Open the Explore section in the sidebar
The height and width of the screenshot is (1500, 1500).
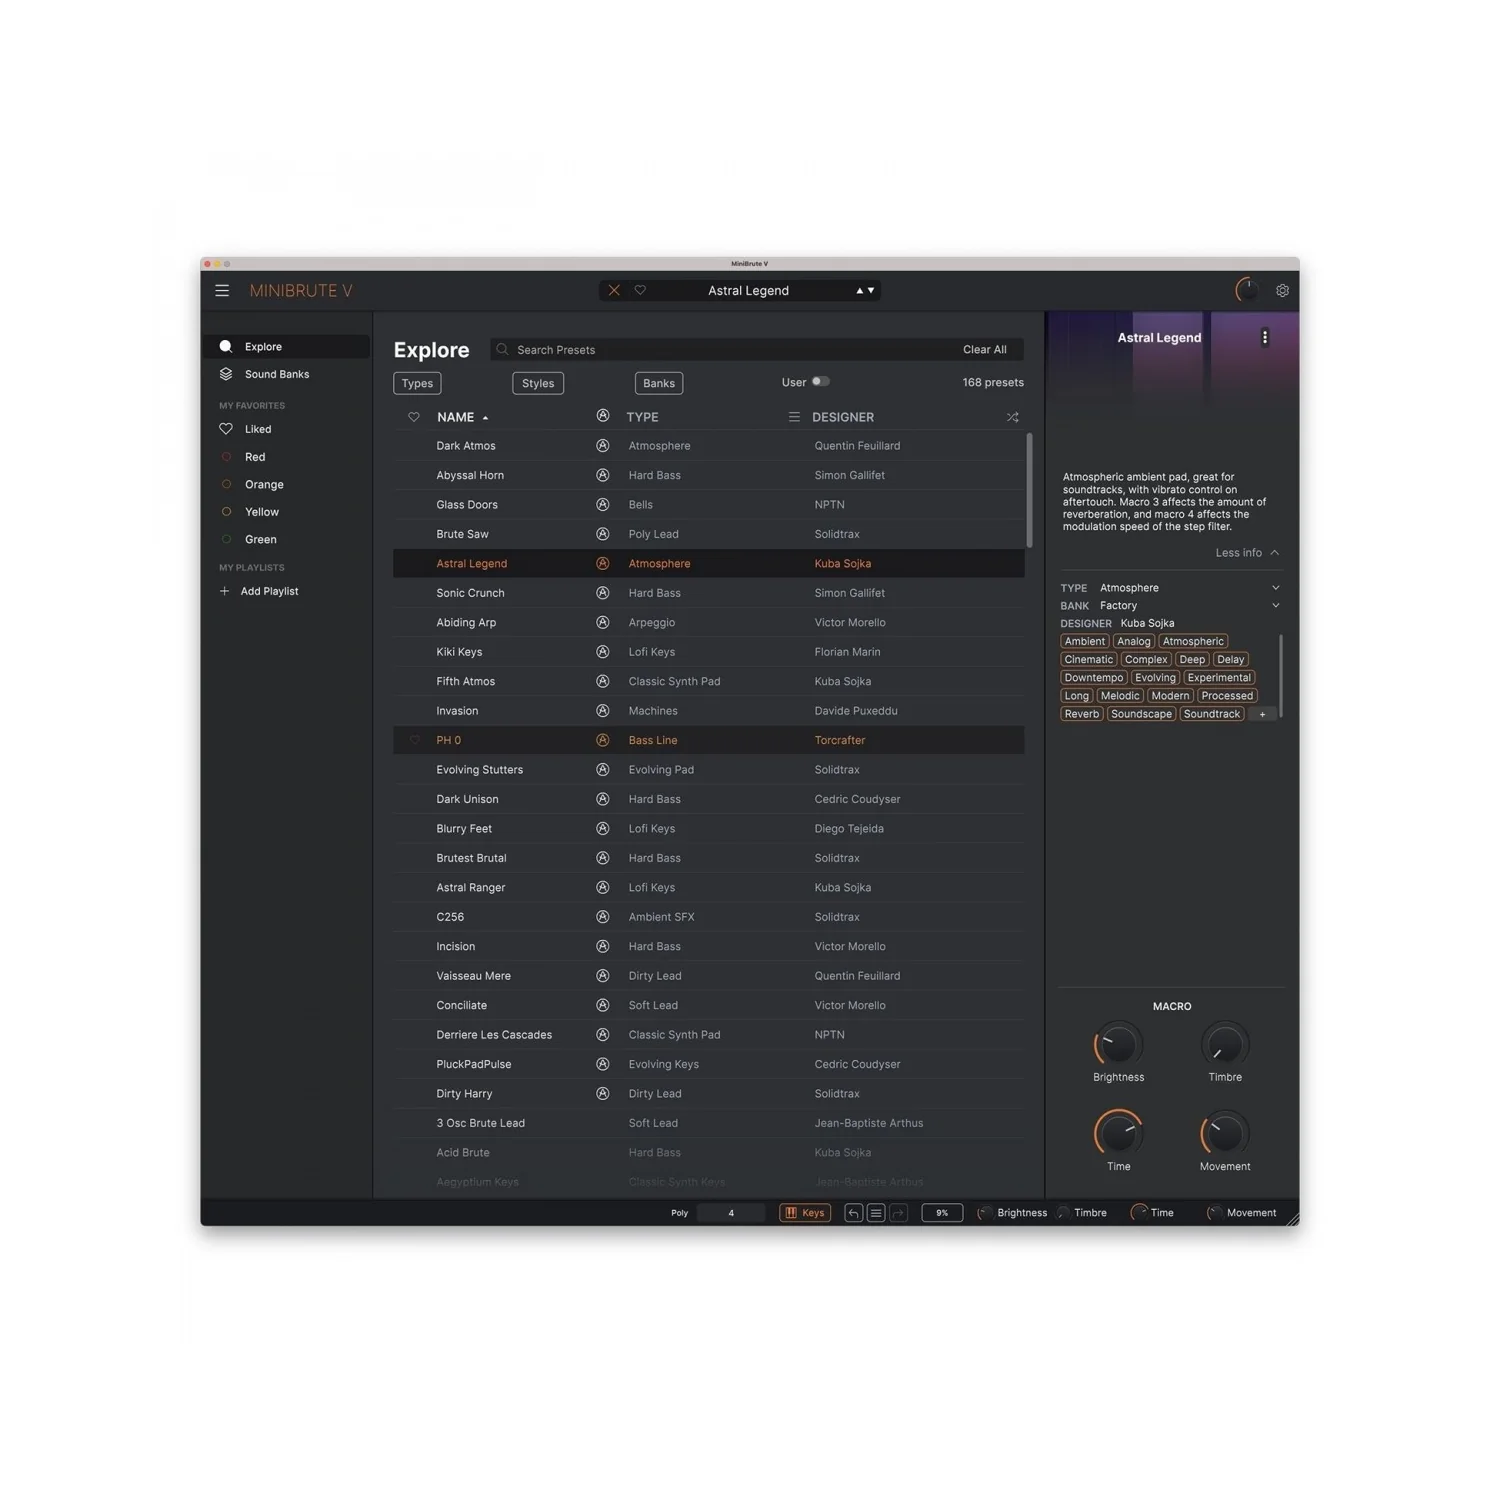pyautogui.click(x=287, y=347)
